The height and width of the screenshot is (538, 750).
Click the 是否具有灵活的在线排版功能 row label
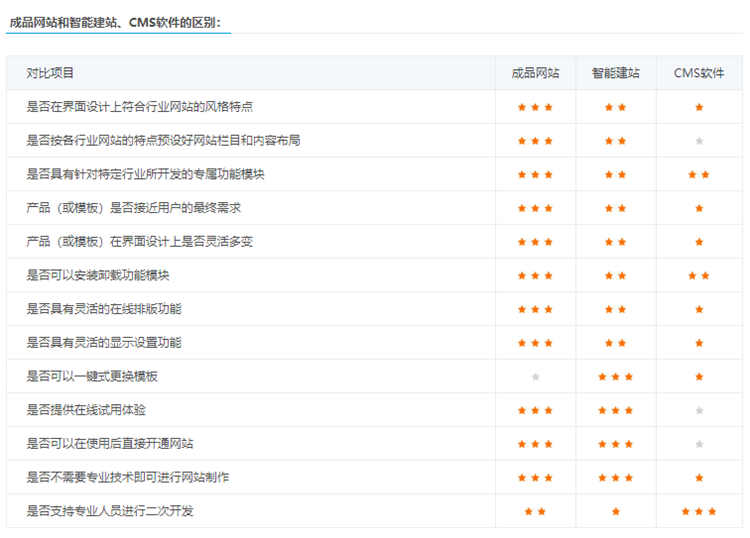click(104, 309)
